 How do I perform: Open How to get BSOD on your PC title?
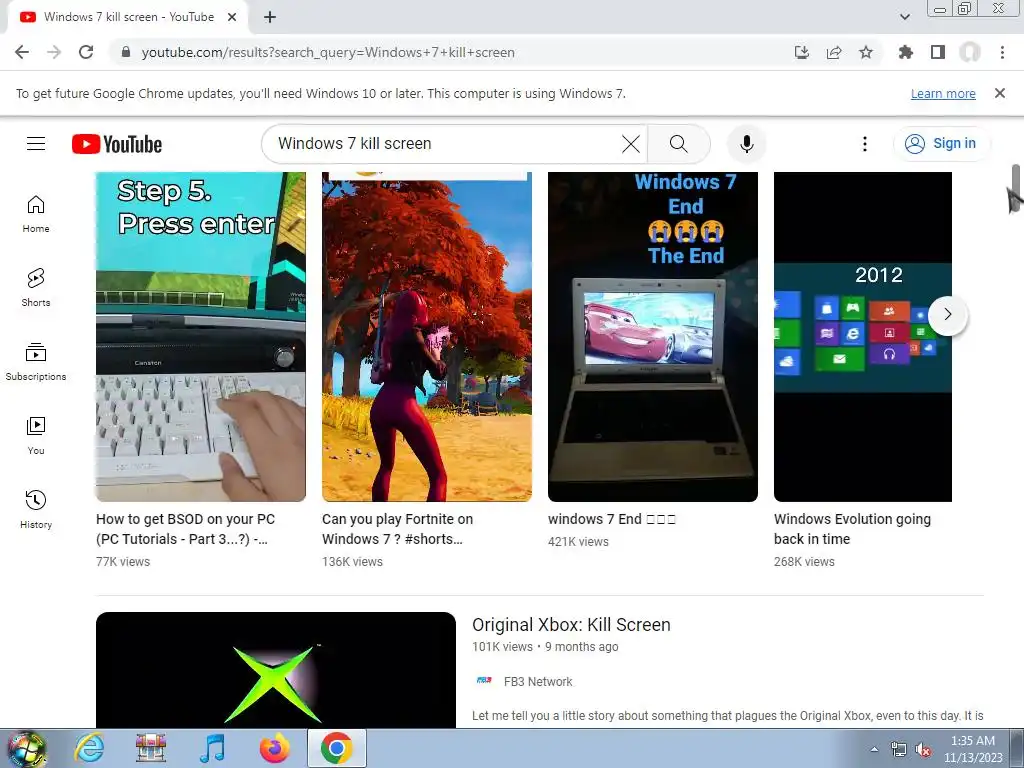[186, 529]
